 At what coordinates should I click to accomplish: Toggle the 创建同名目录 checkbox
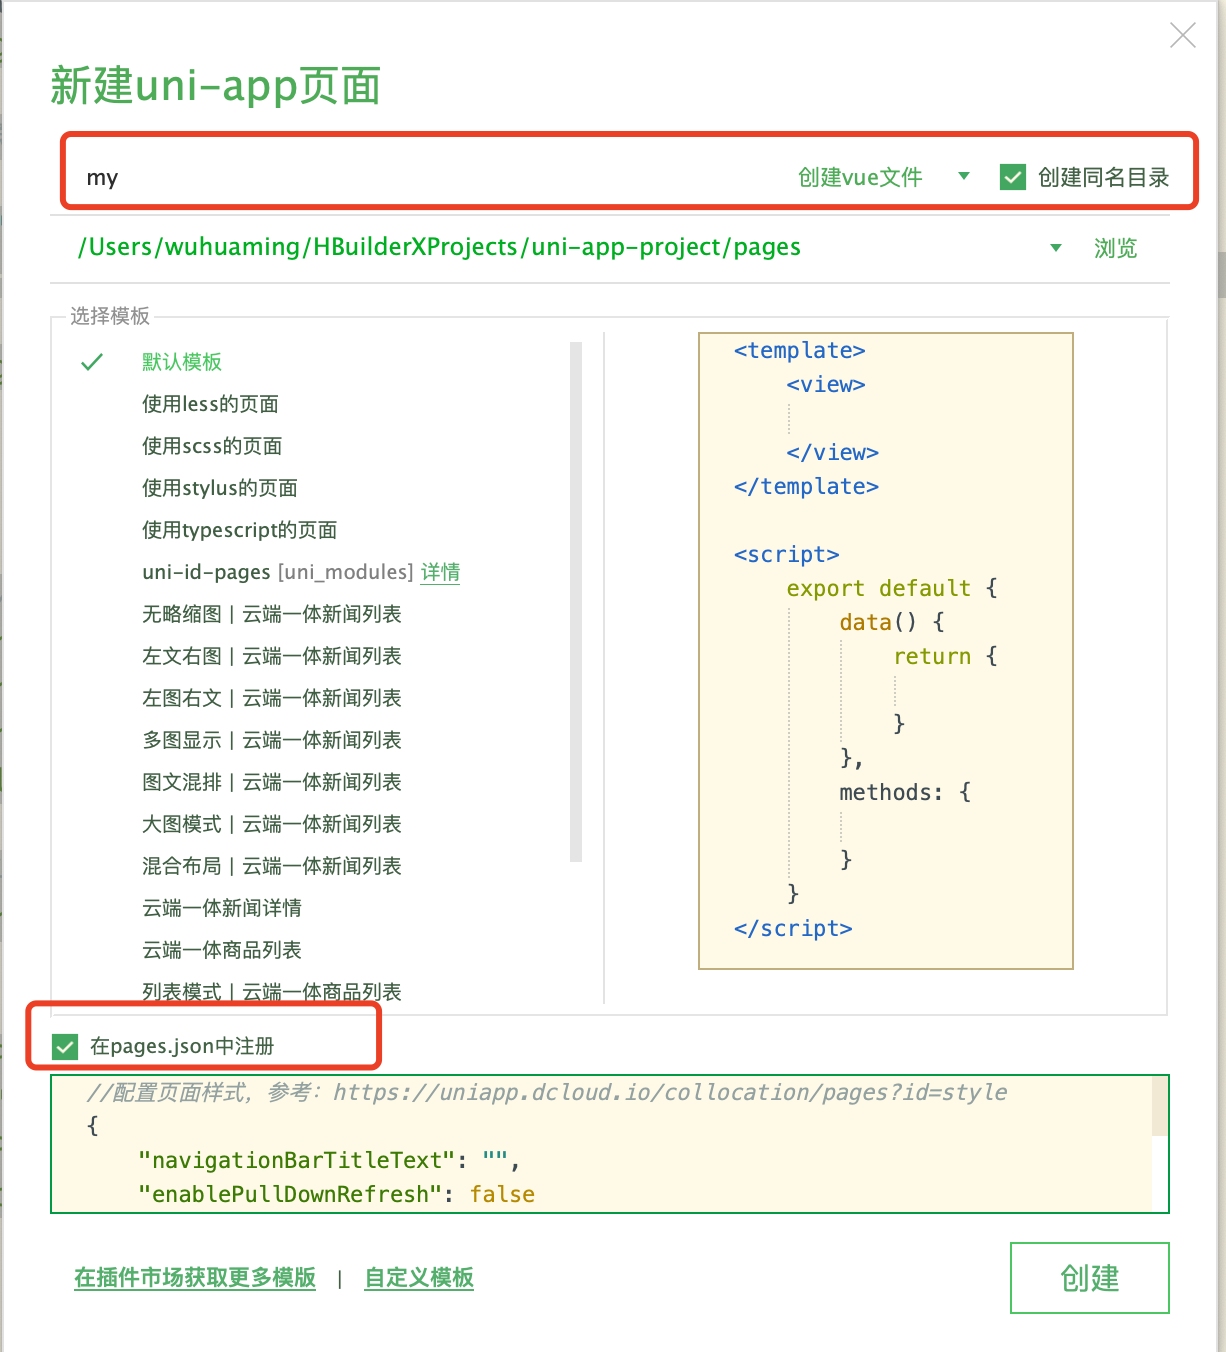click(1013, 177)
